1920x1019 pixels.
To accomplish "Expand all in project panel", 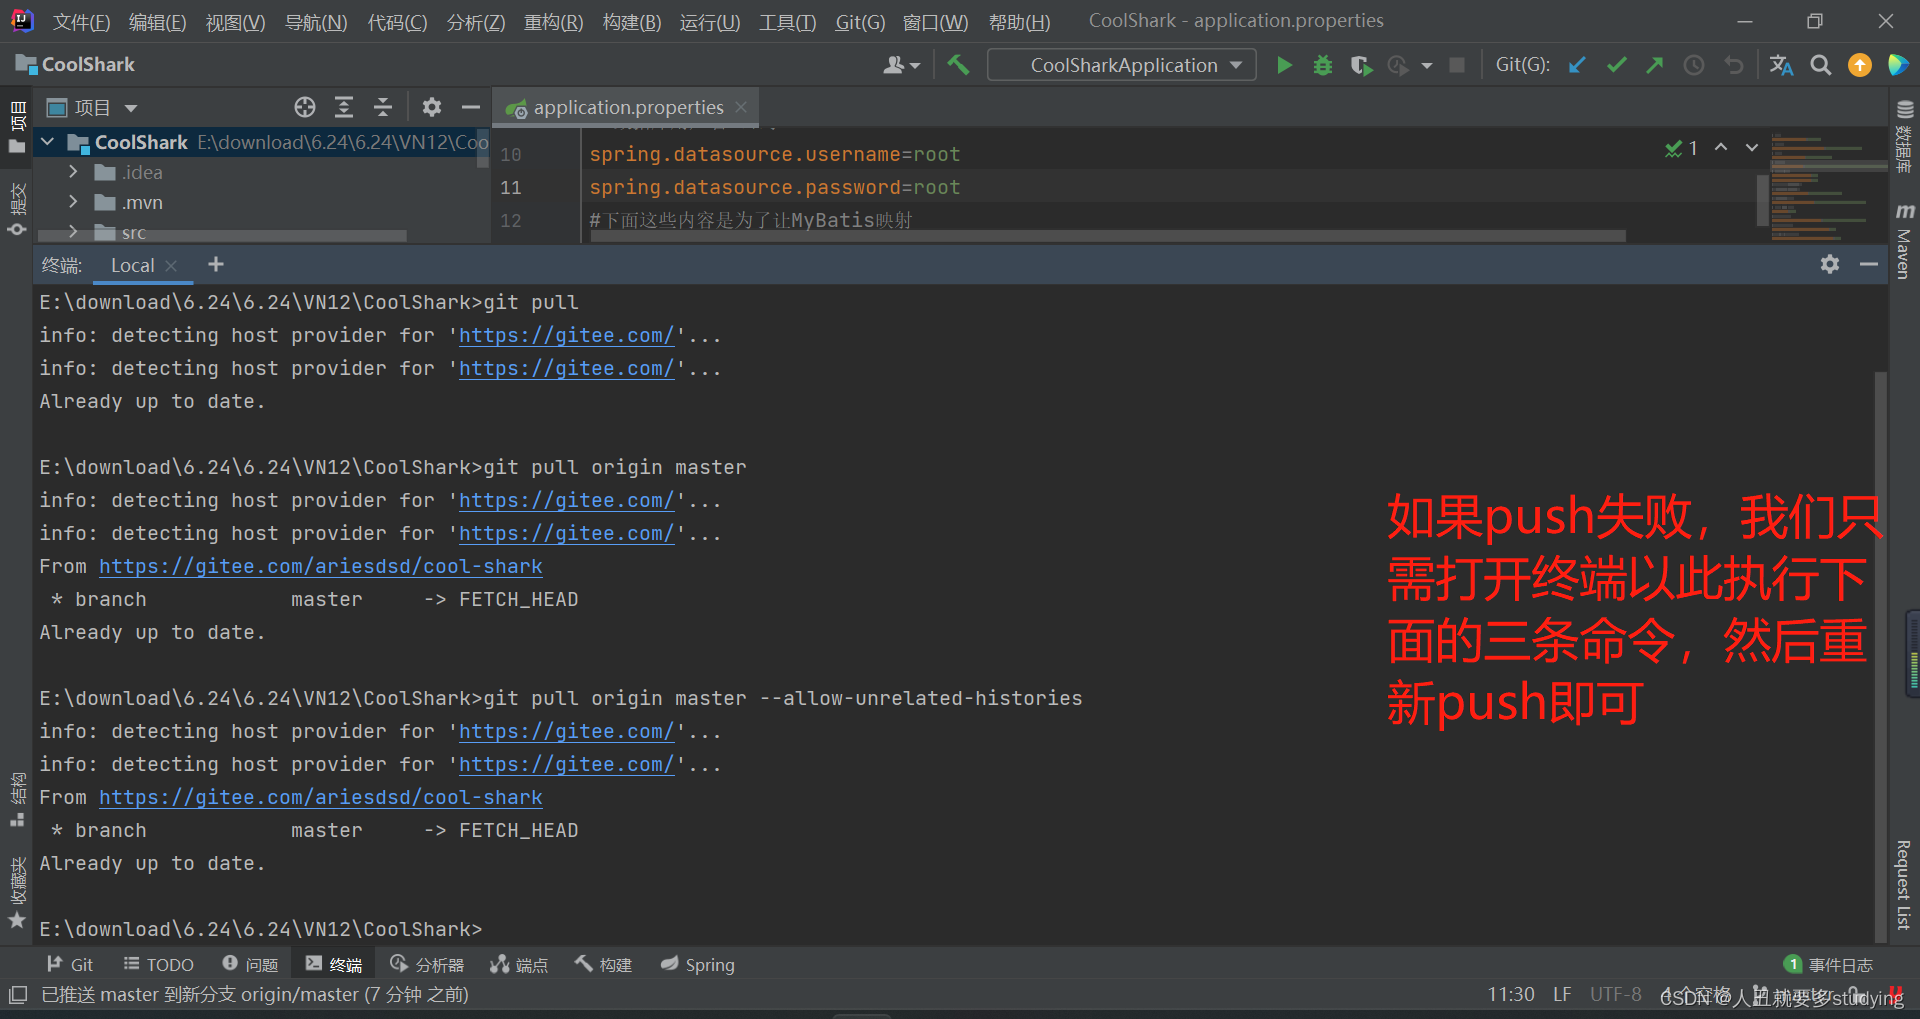I will [x=344, y=107].
